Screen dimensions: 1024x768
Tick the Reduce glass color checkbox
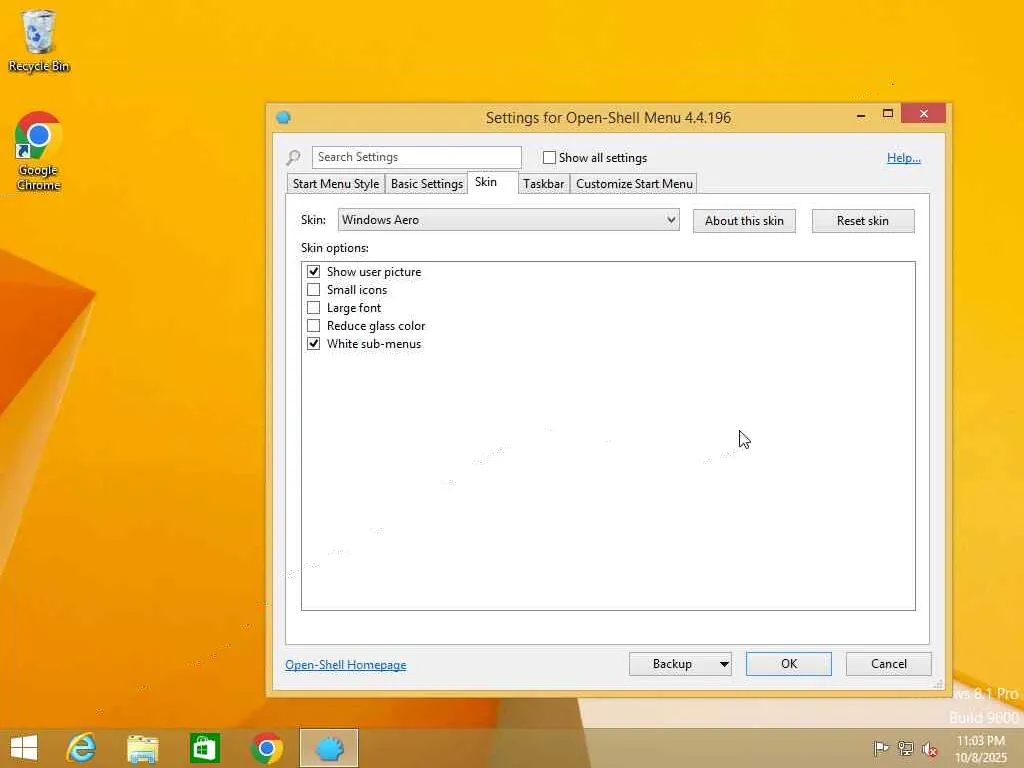click(x=313, y=325)
